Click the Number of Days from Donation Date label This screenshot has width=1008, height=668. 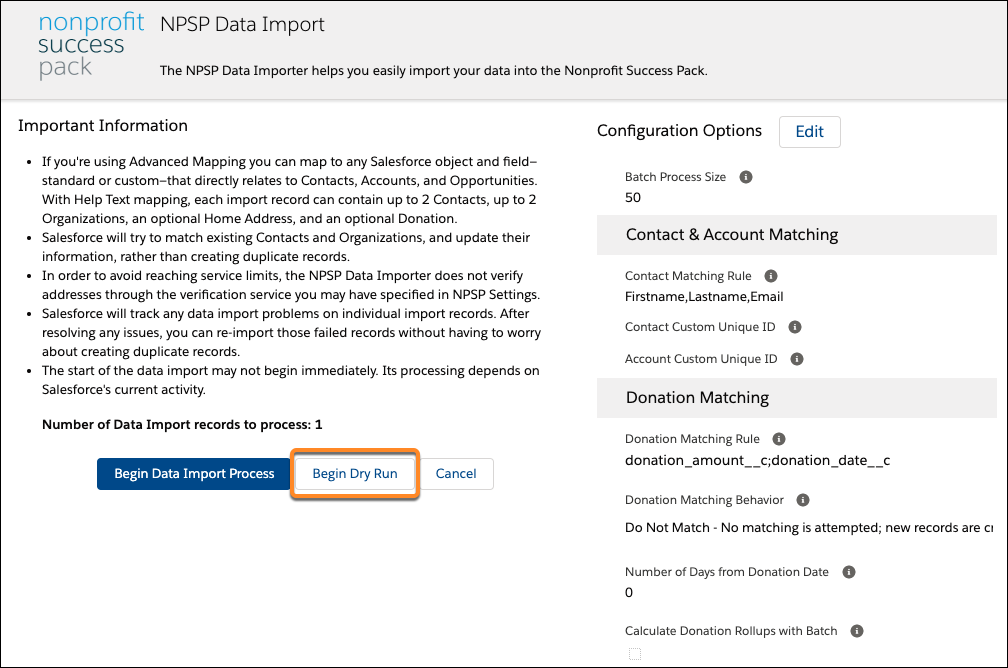[x=727, y=572]
